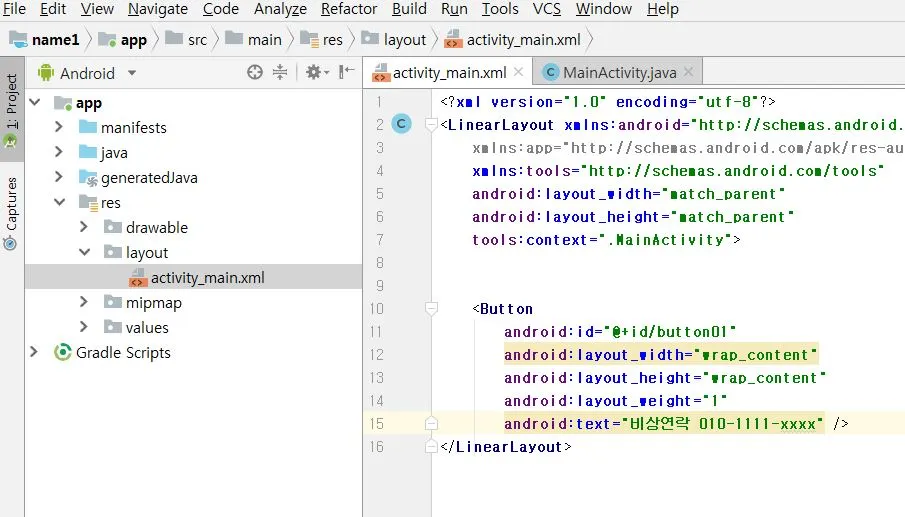Viewport: 905px width, 517px height.
Task: Click the hide Project panel icon
Action: [346, 72]
